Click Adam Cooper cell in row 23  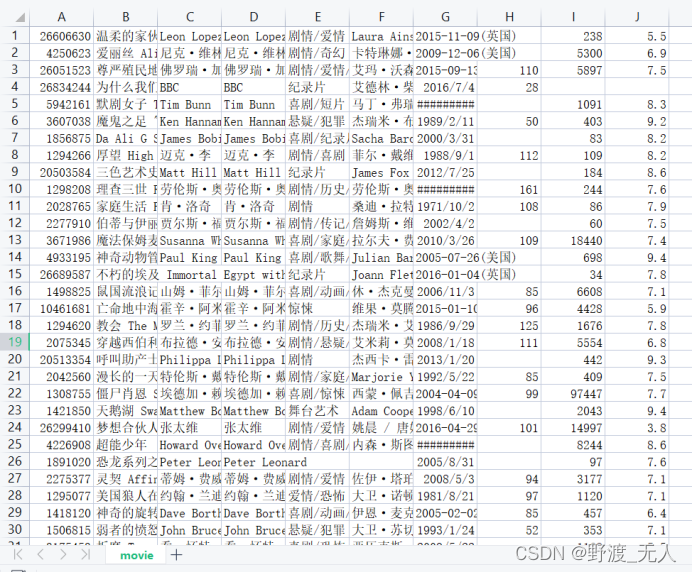[x=381, y=411]
